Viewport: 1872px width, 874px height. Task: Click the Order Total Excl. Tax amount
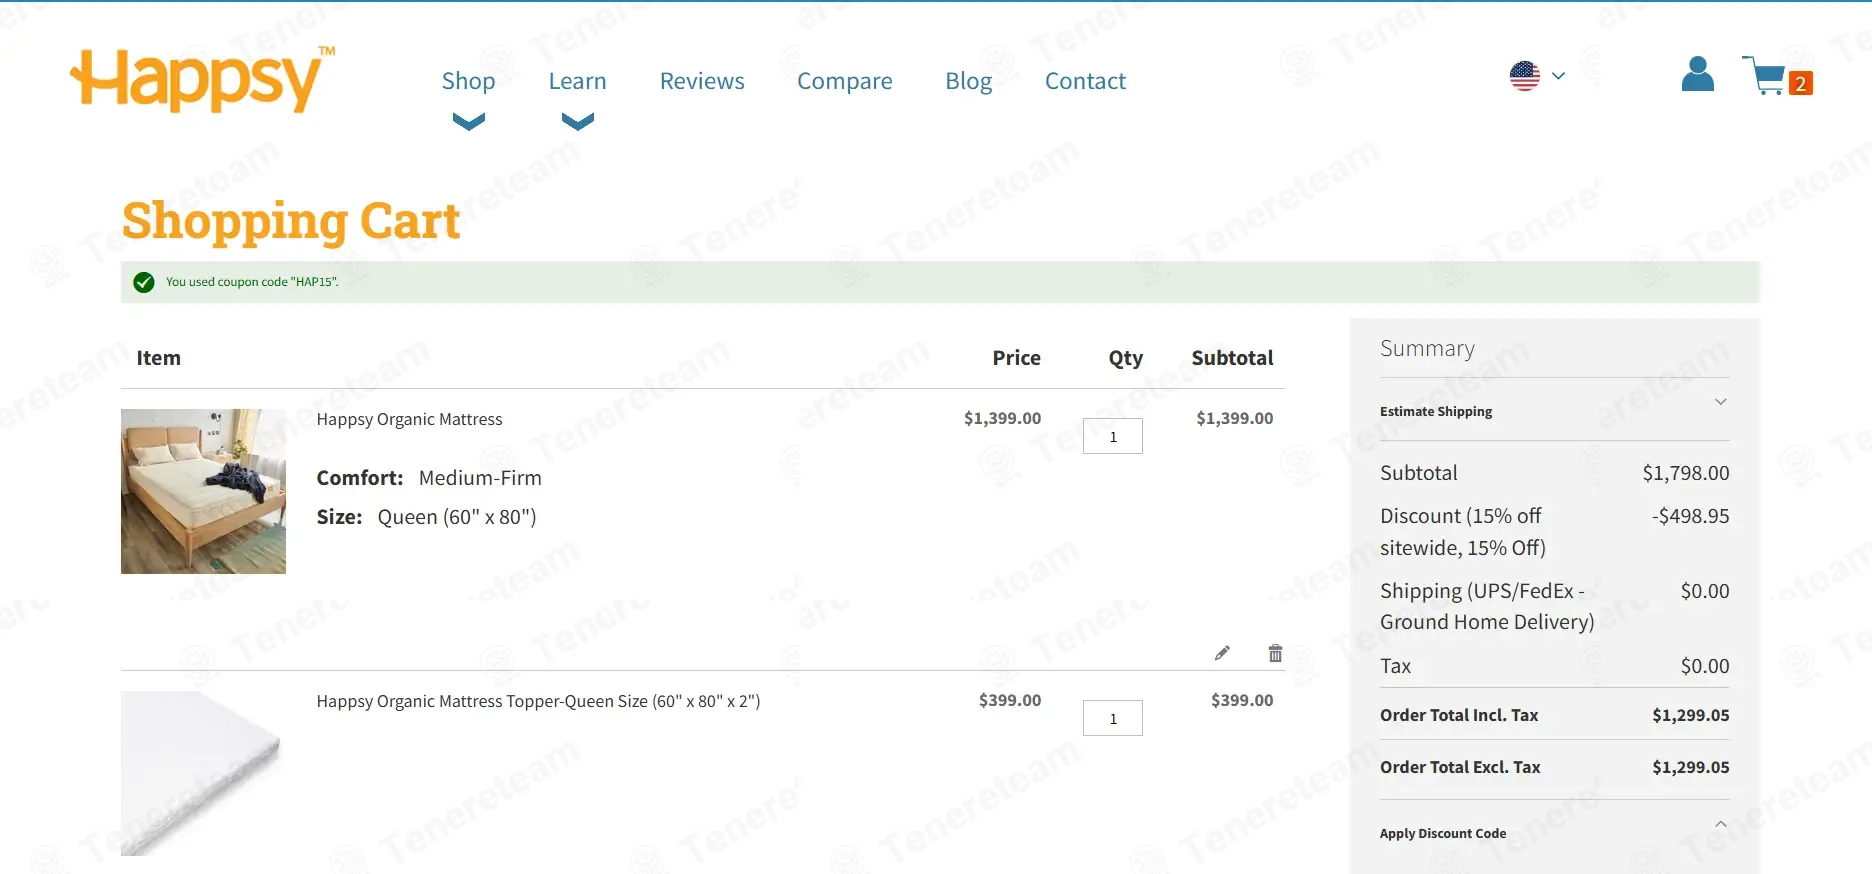tap(1690, 767)
